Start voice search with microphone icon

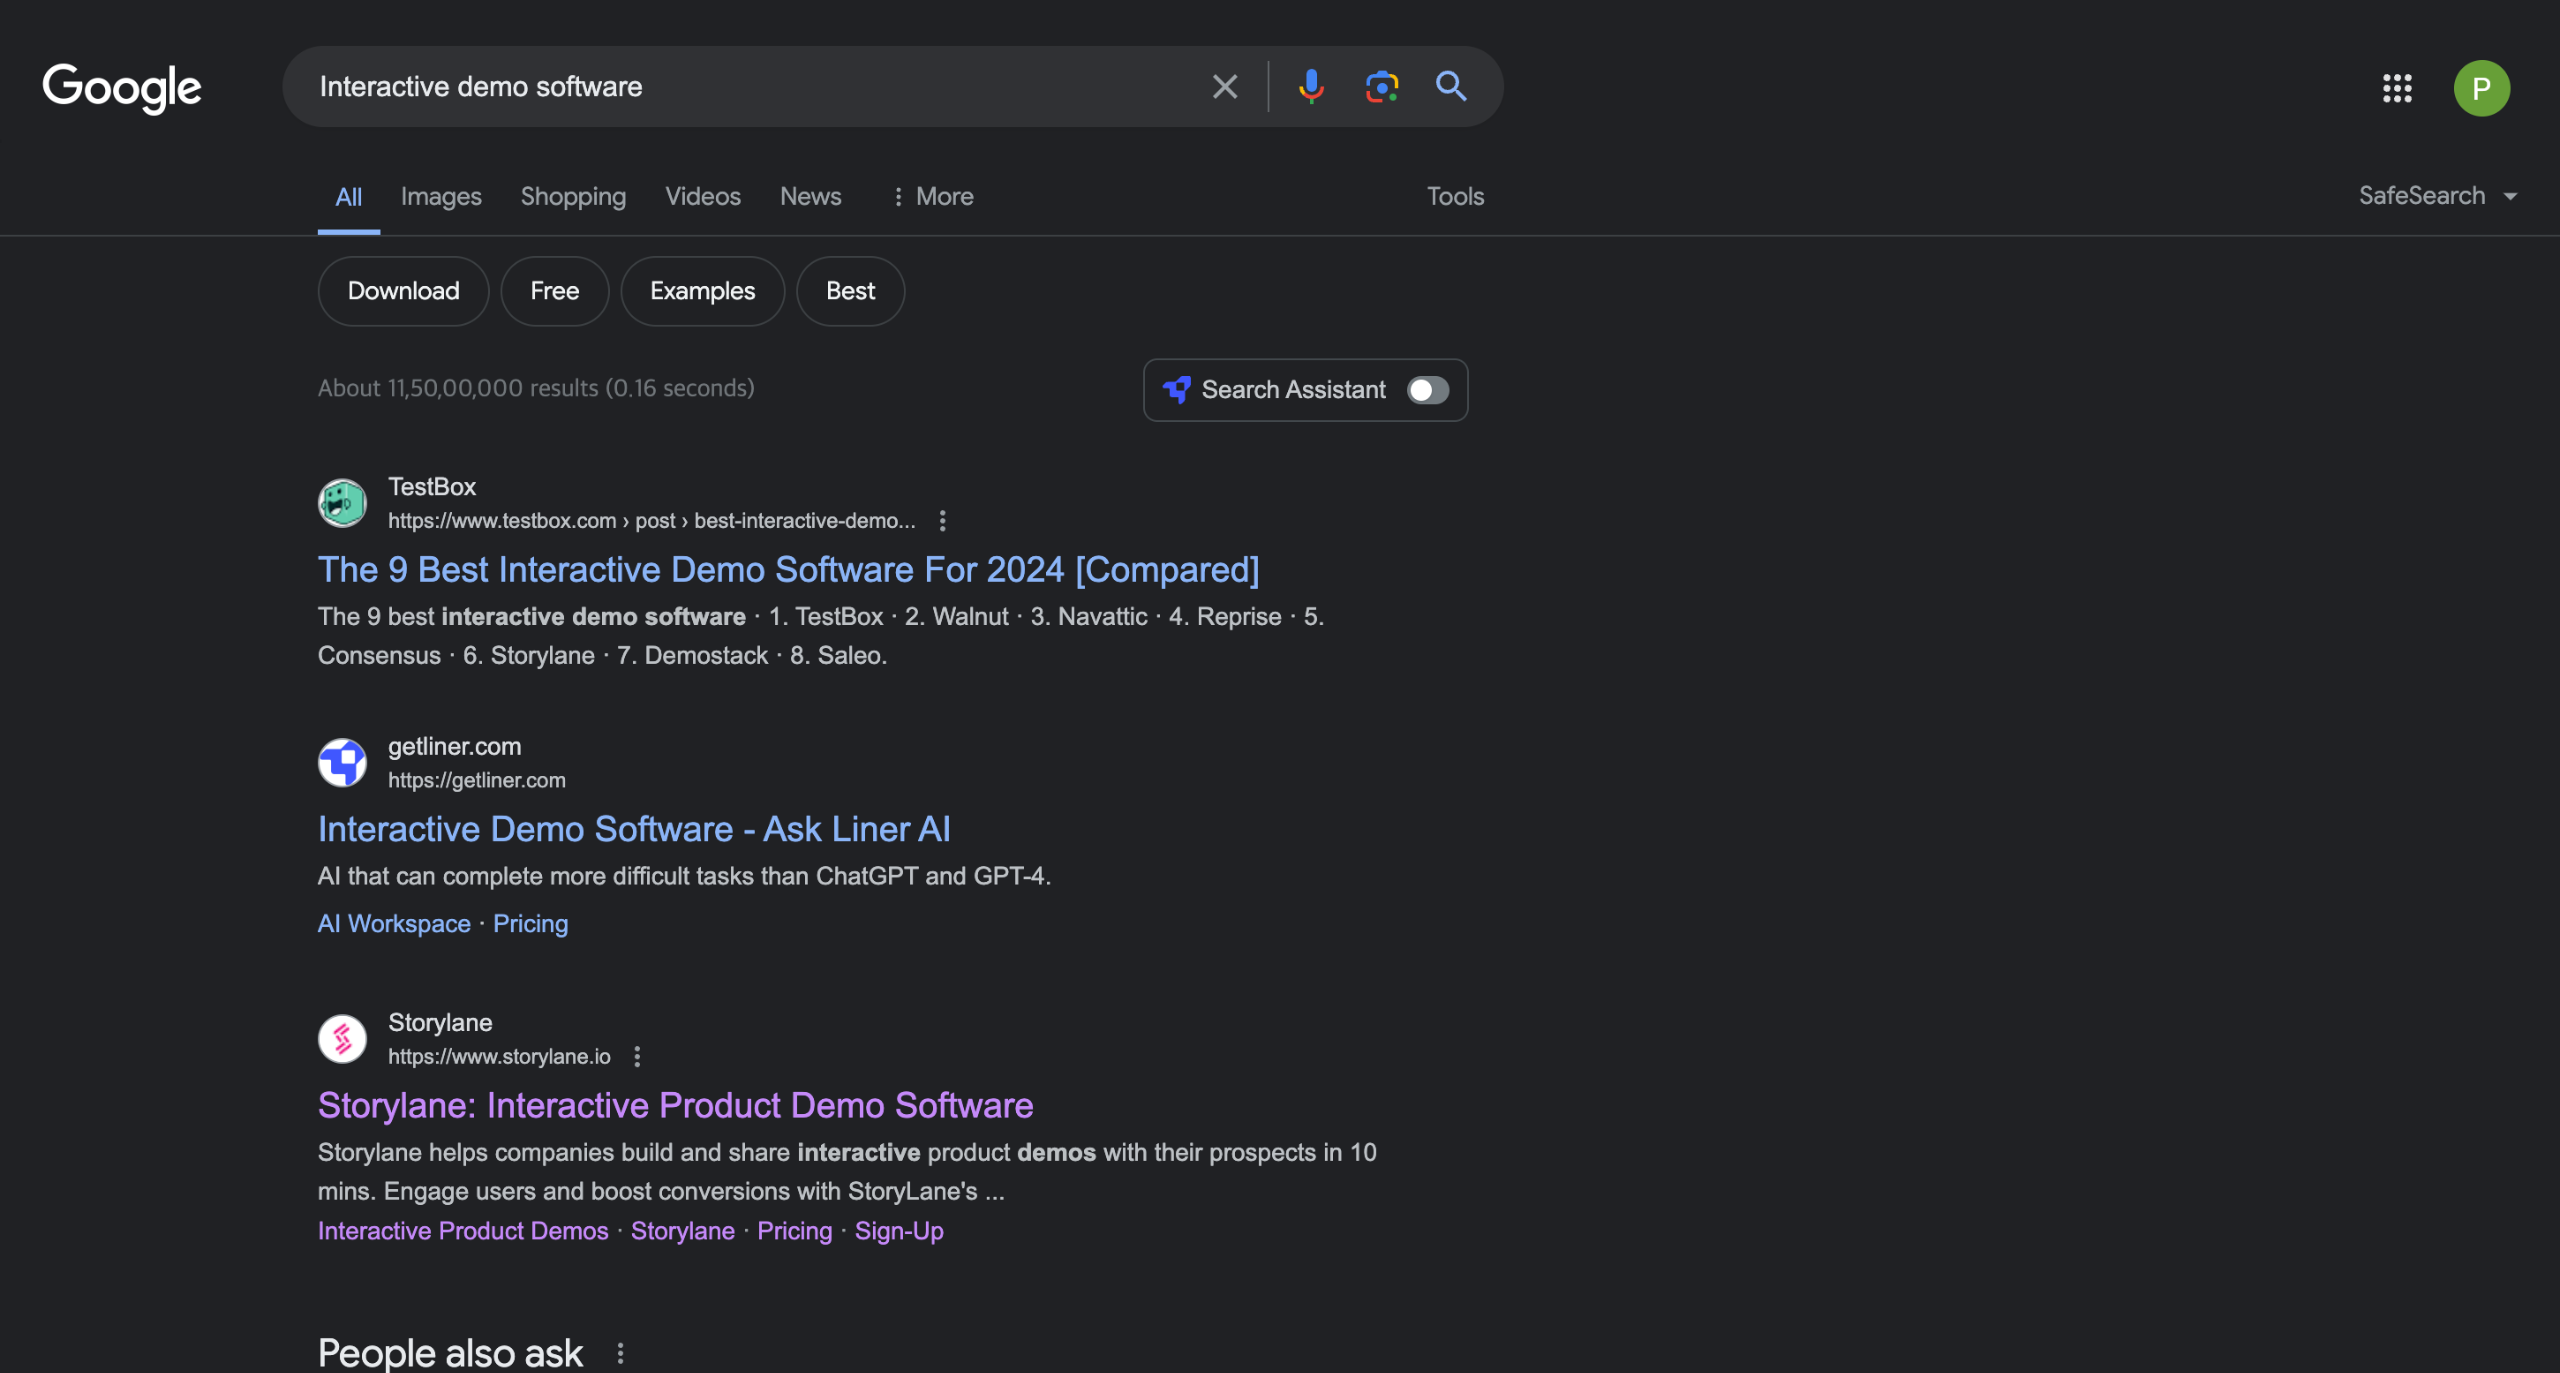tap(1311, 87)
